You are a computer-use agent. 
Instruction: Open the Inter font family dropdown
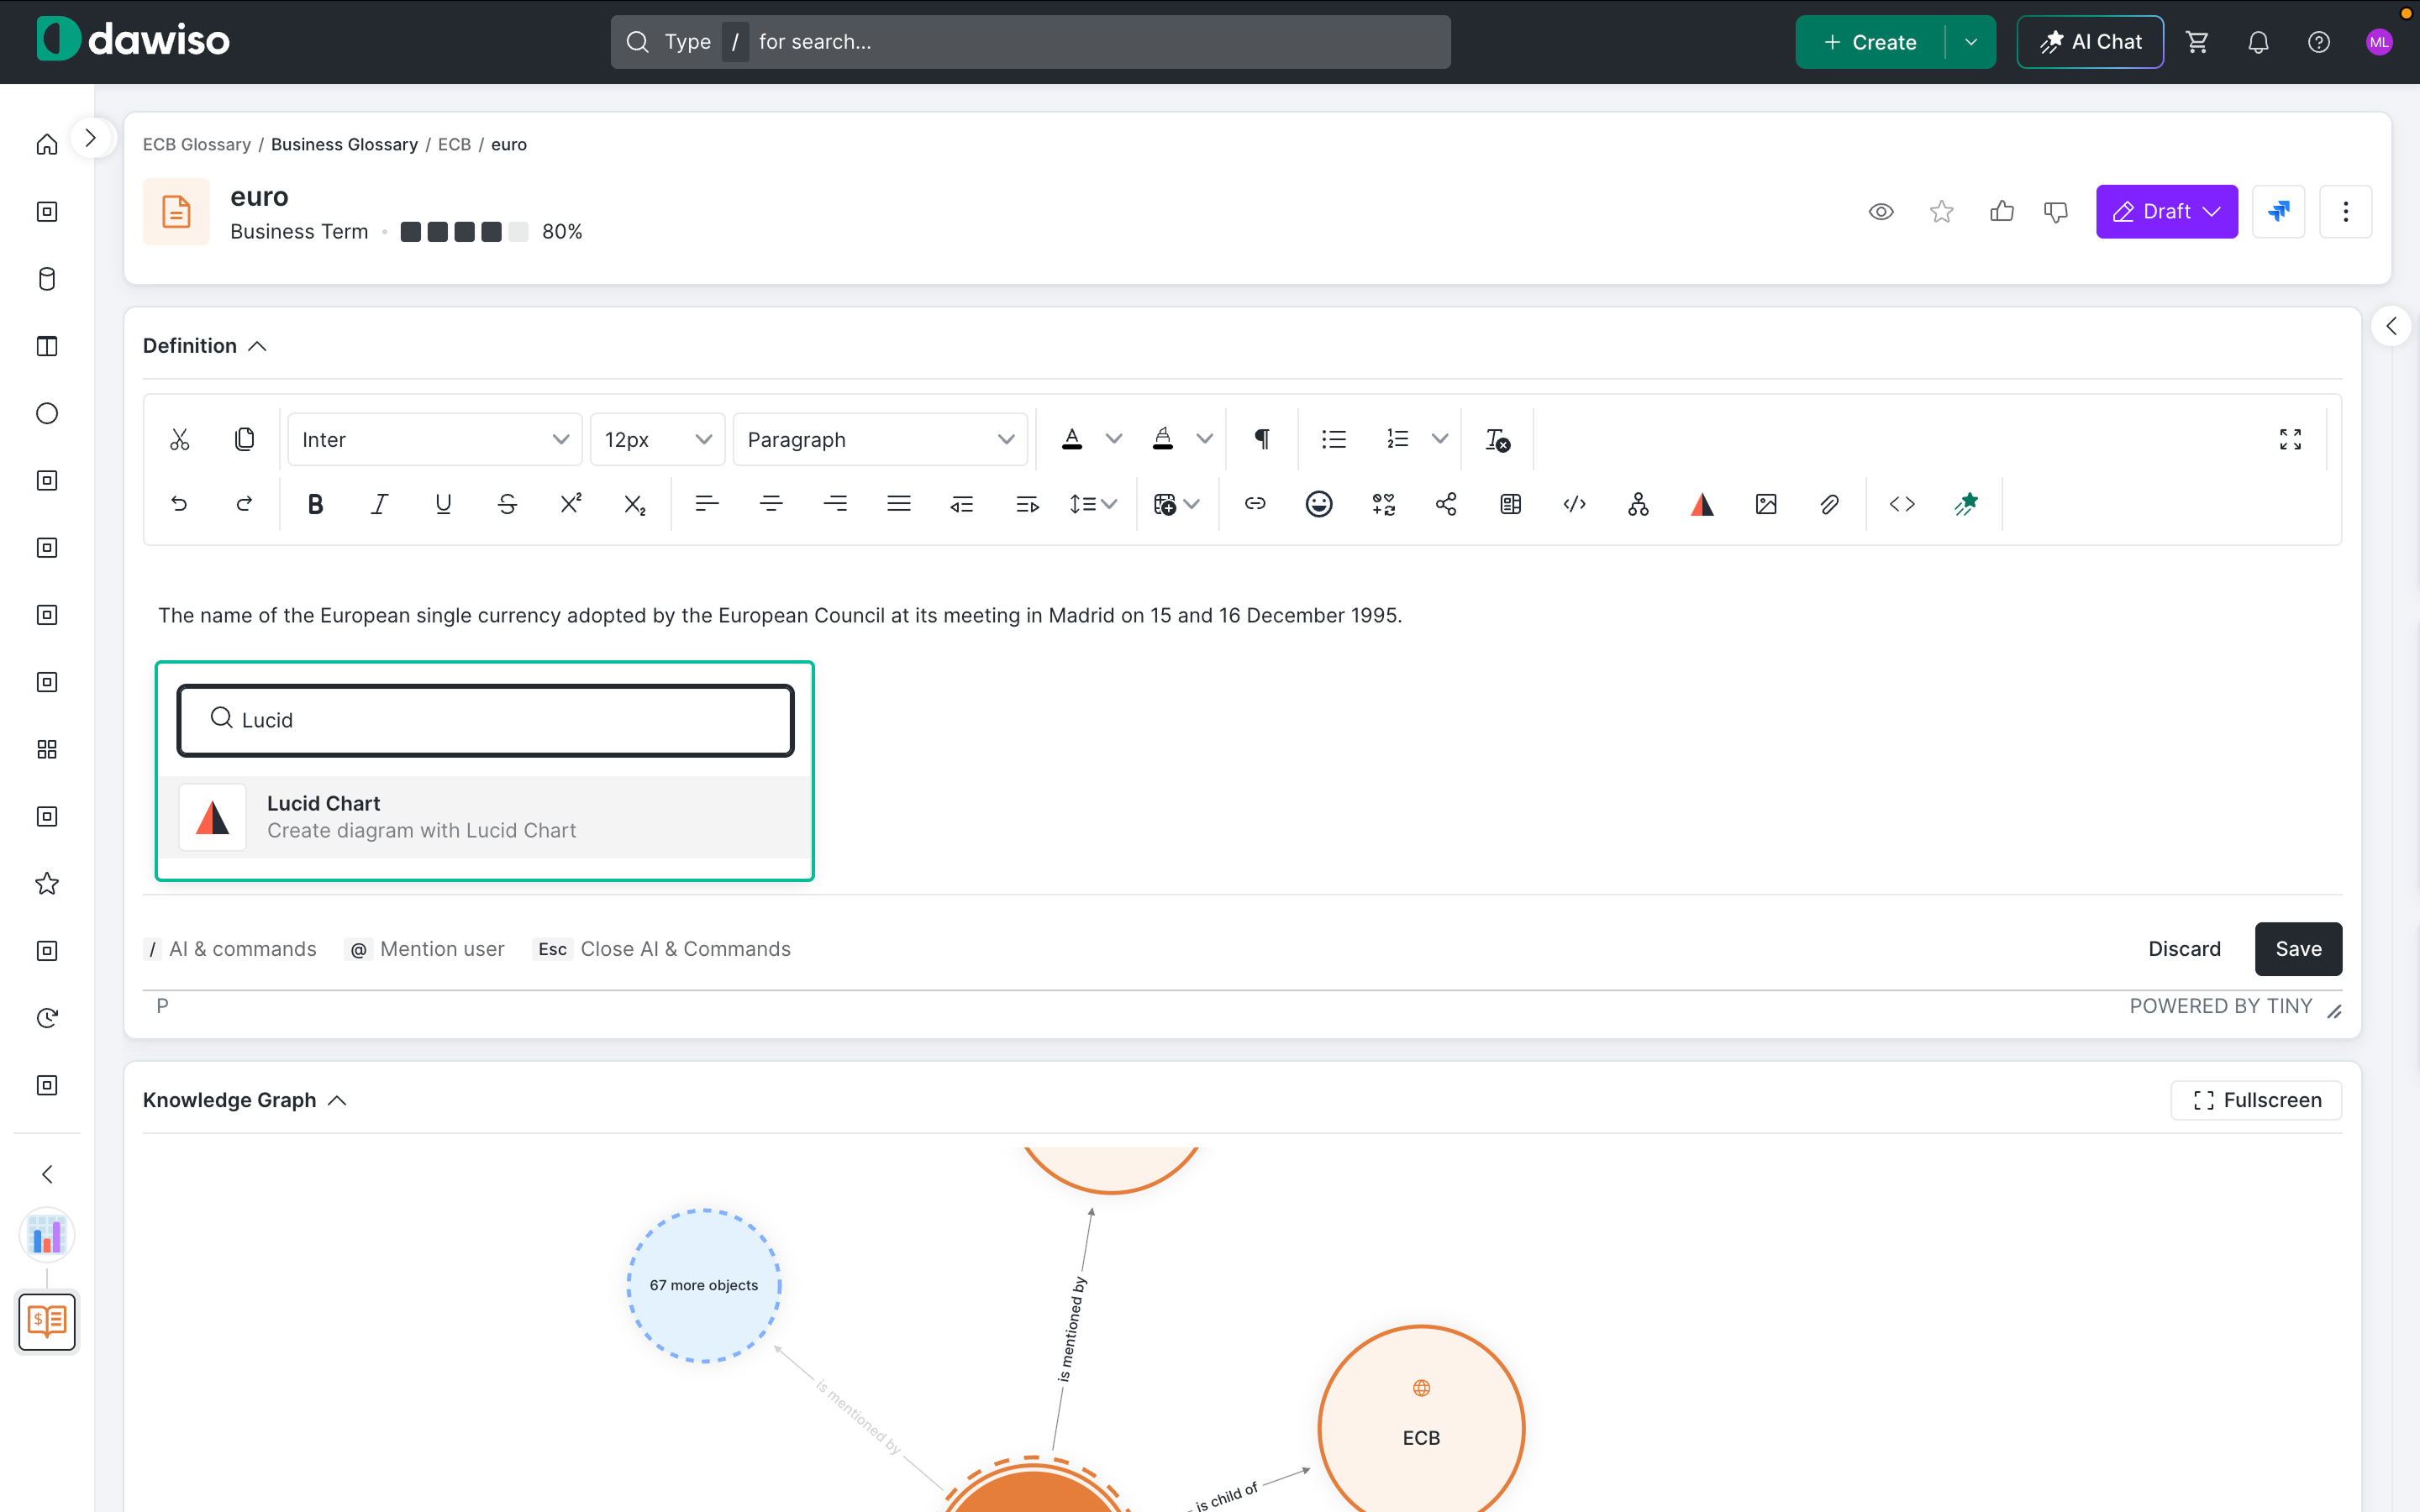[x=434, y=439]
